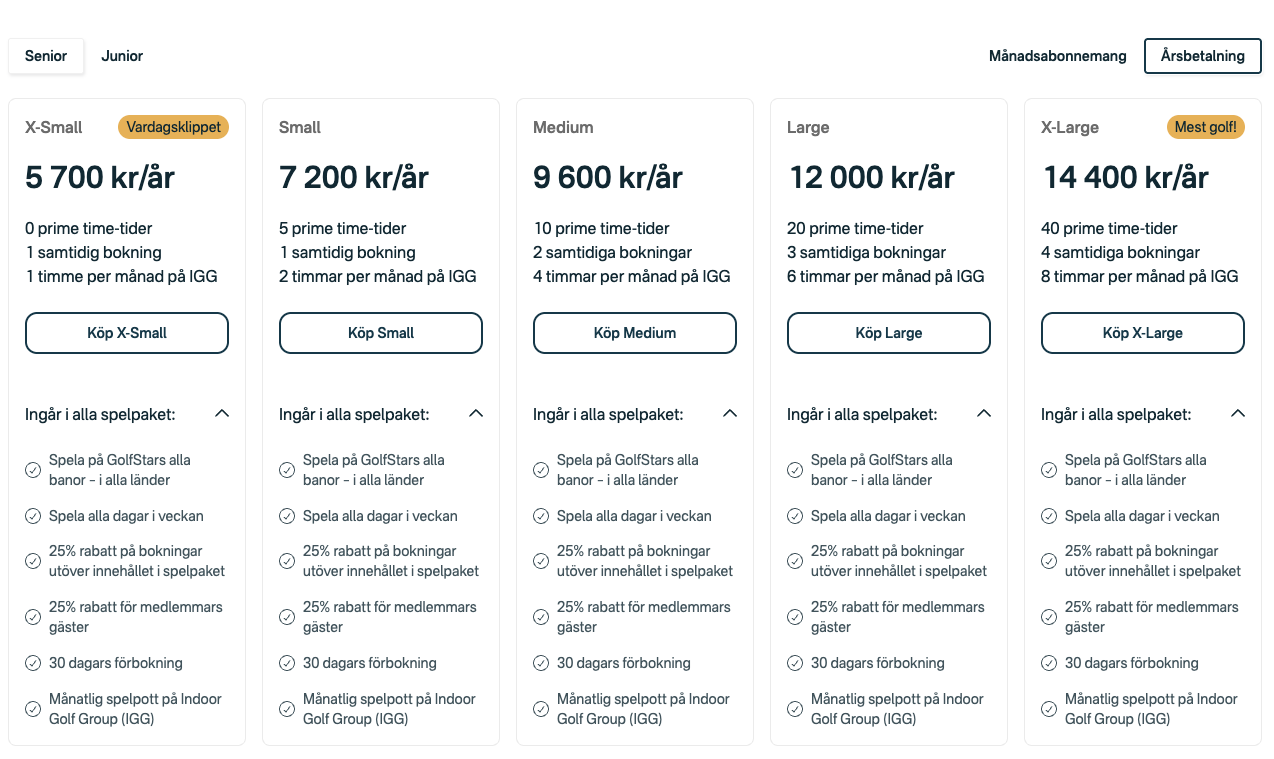Click the 'Vardagsklippet' badge on X-Small card
Image resolution: width=1274 pixels, height=759 pixels.
[174, 127]
